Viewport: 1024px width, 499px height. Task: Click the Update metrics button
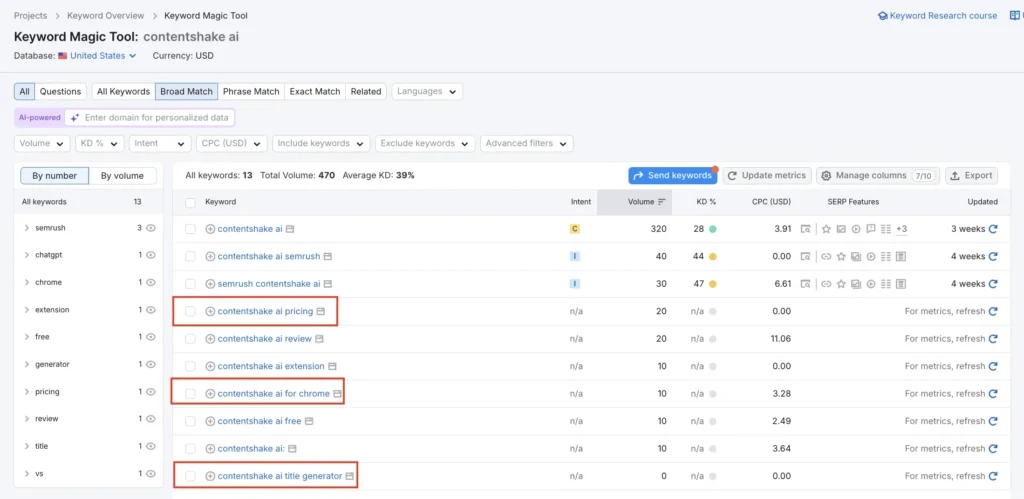[x=767, y=176]
